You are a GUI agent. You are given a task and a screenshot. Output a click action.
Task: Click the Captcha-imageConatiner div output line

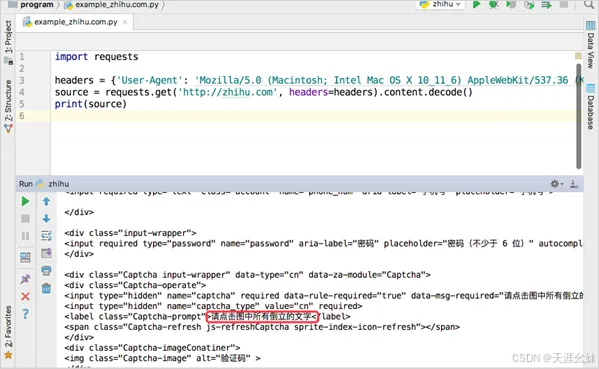click(x=152, y=348)
